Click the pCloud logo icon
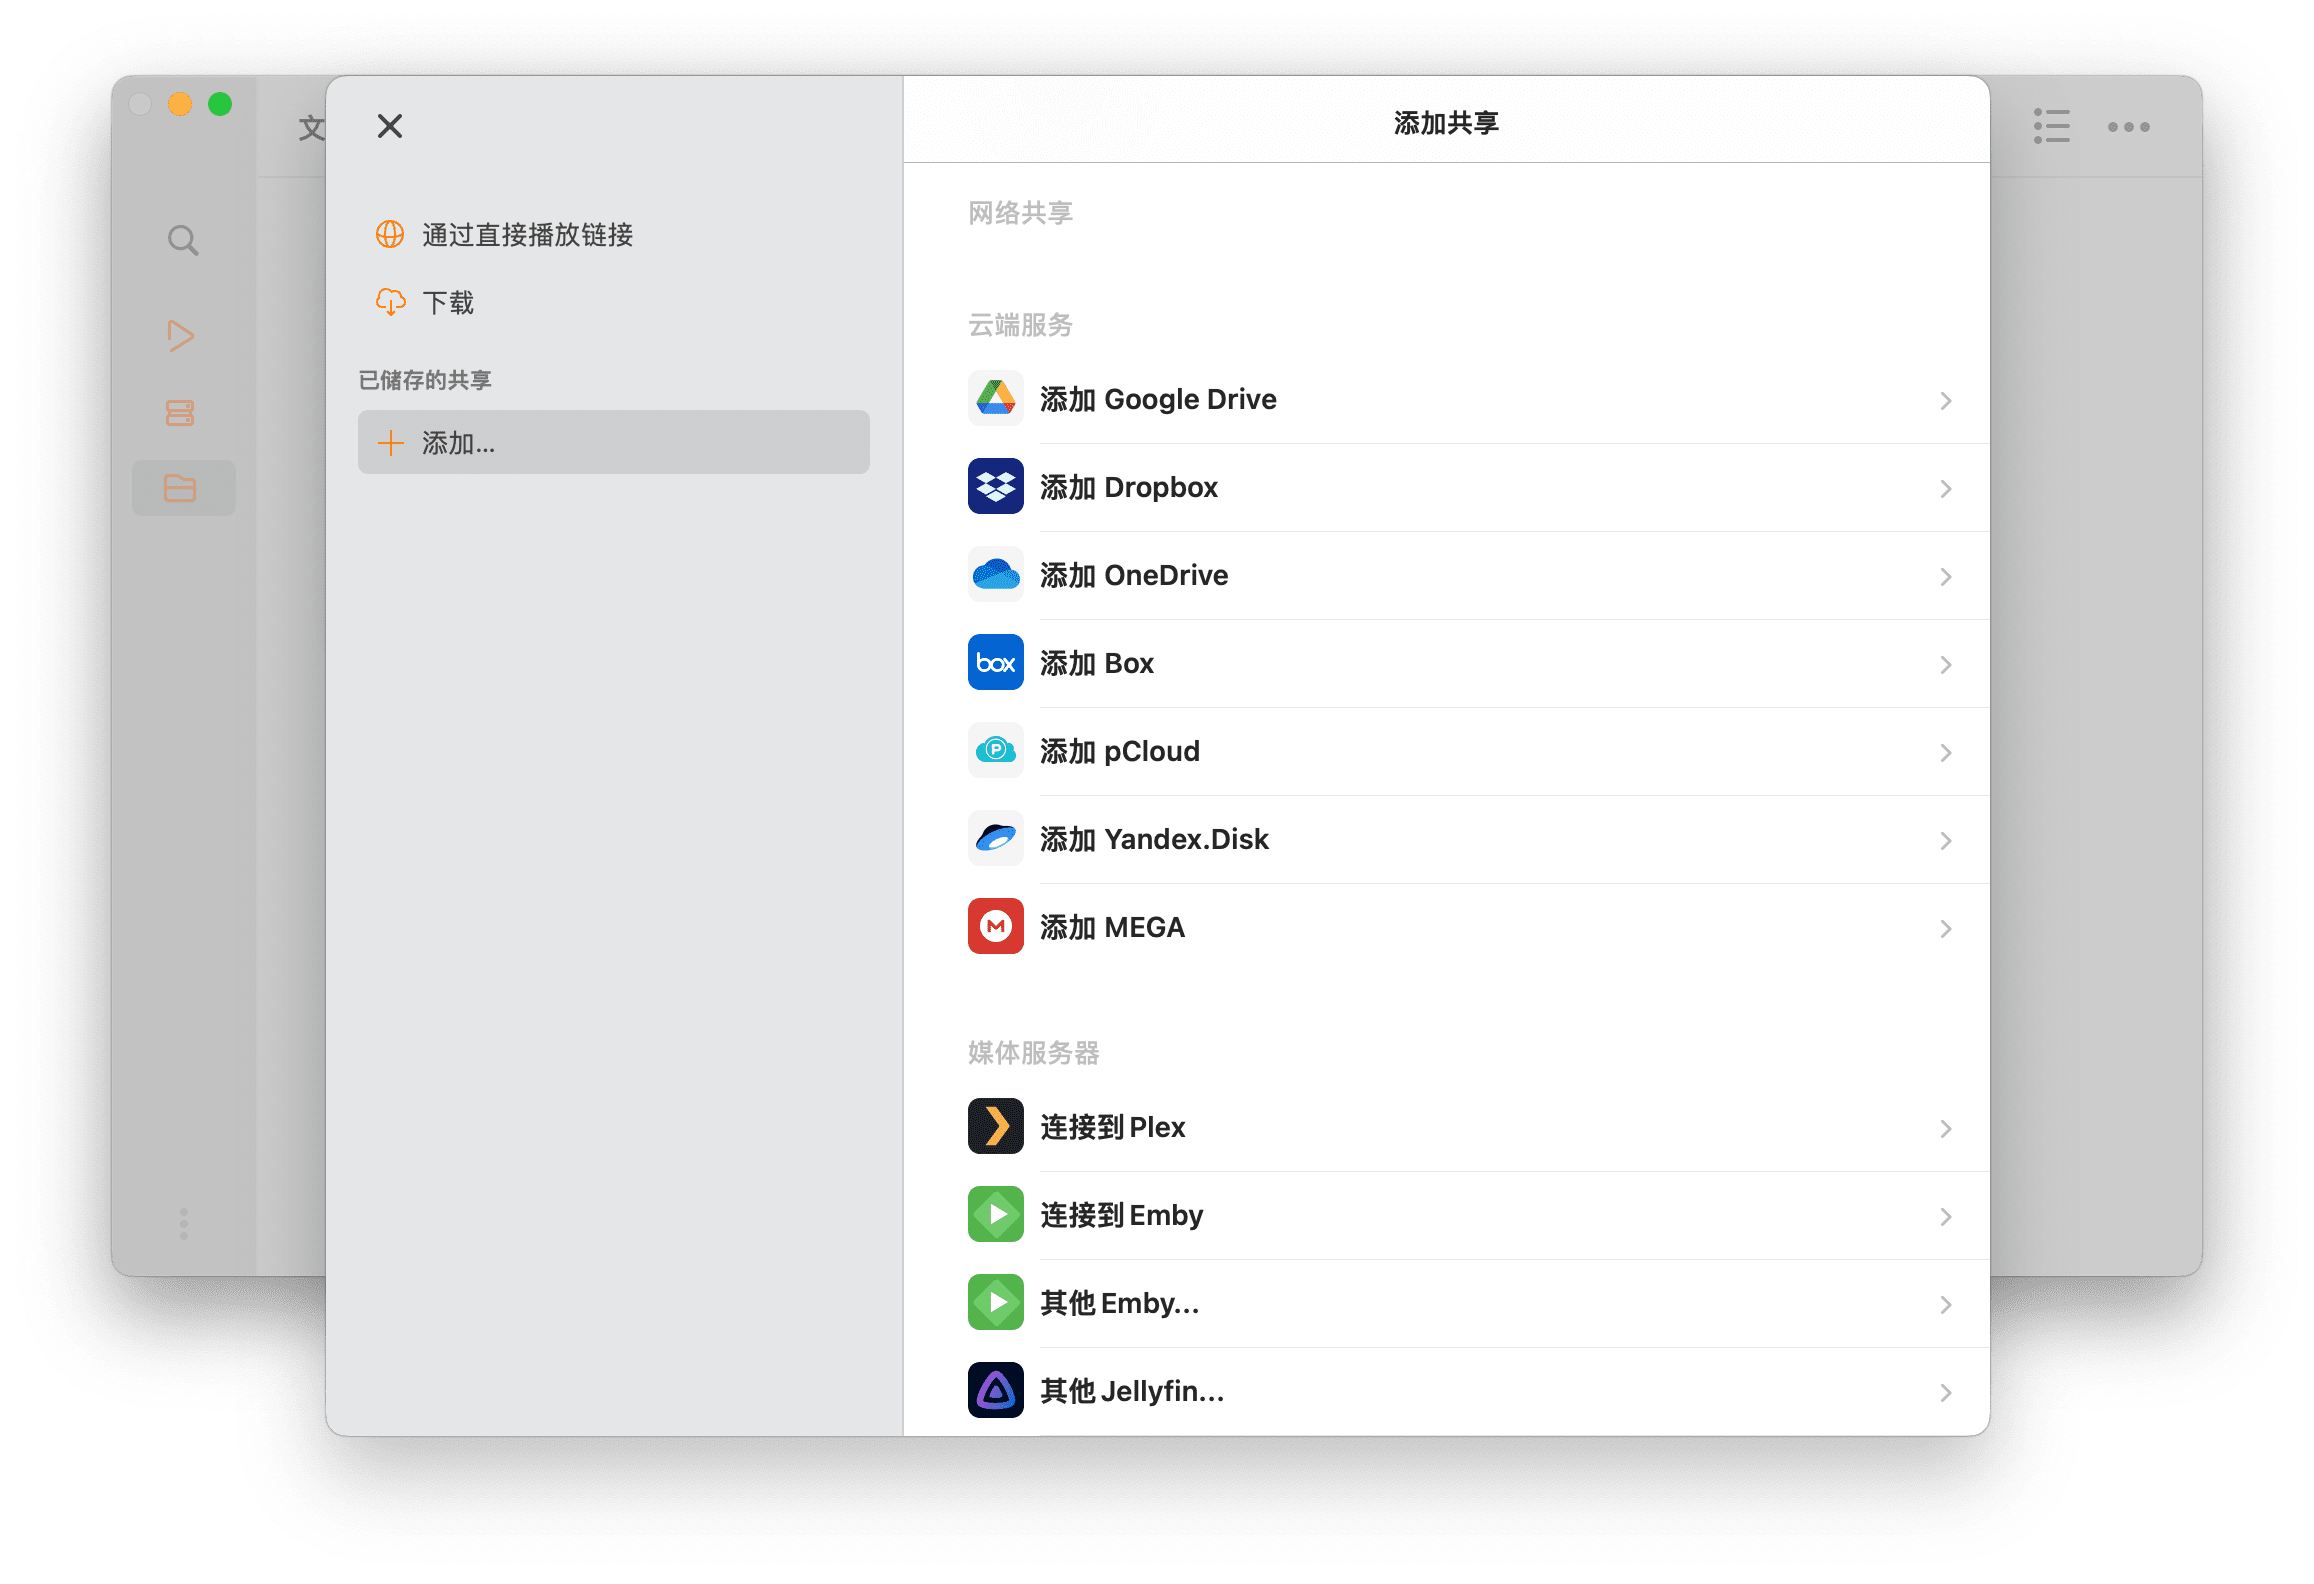This screenshot has width=2314, height=1584. [995, 751]
